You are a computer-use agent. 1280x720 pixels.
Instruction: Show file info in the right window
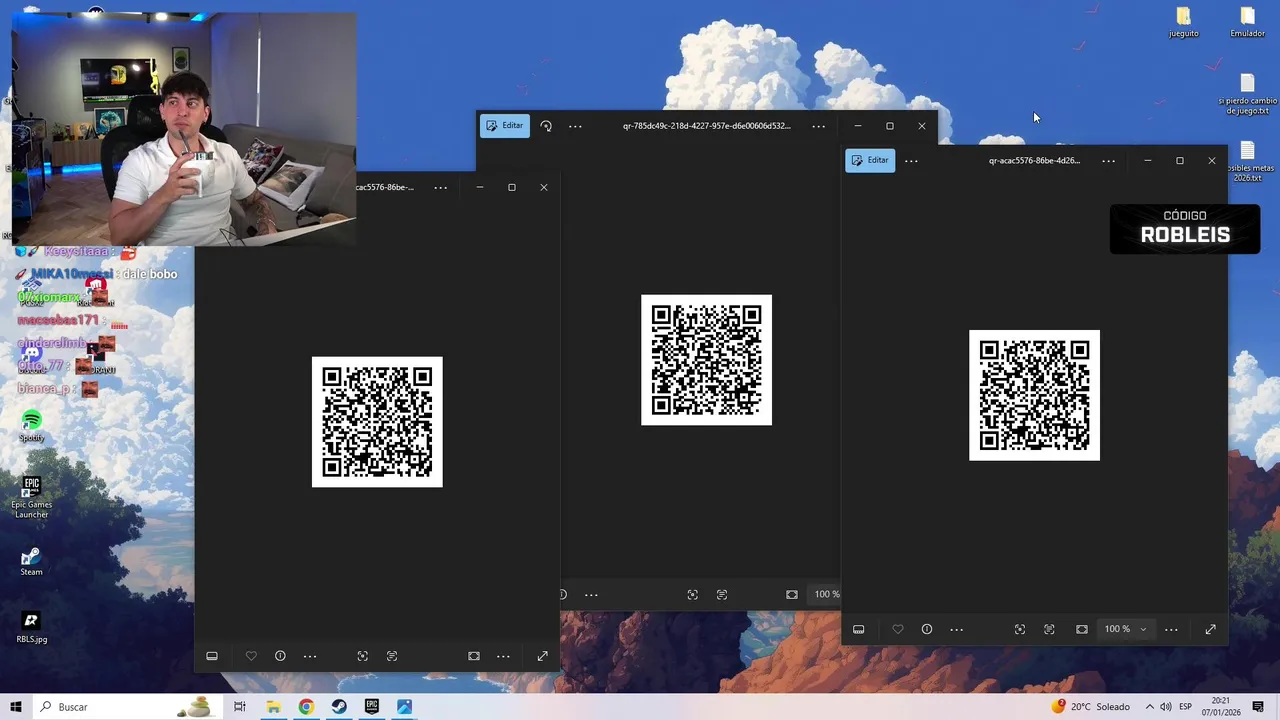(x=927, y=629)
